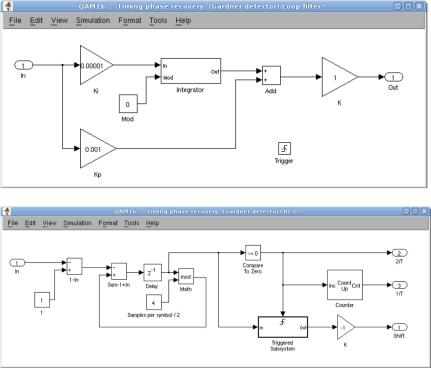Click the Mod constant block
Viewport: 431px width, 368px height.
point(128,104)
